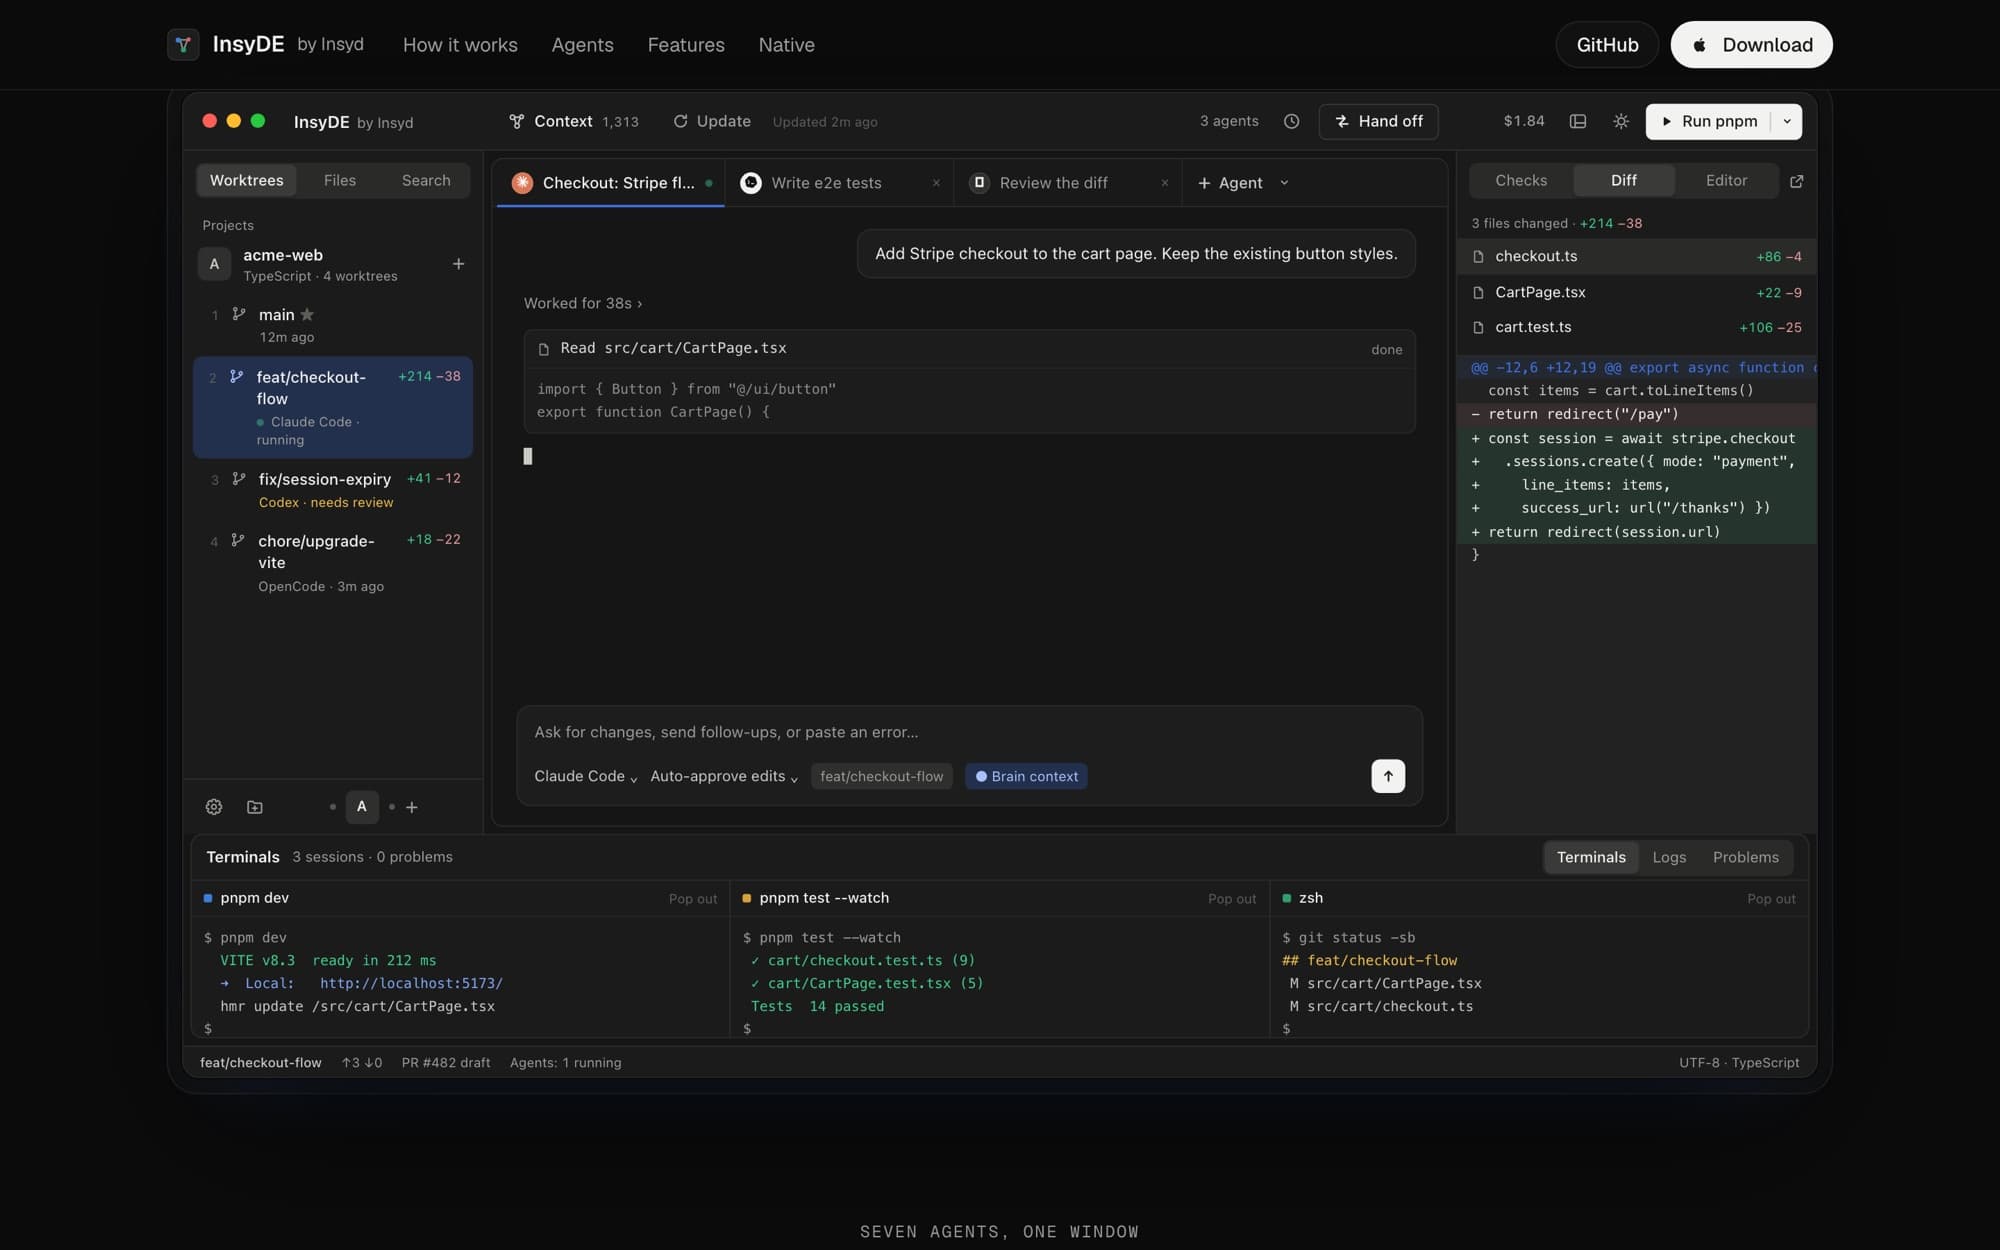Open CartPage.tsx in the diff file list
This screenshot has height=1250, width=2000.
pos(1636,292)
